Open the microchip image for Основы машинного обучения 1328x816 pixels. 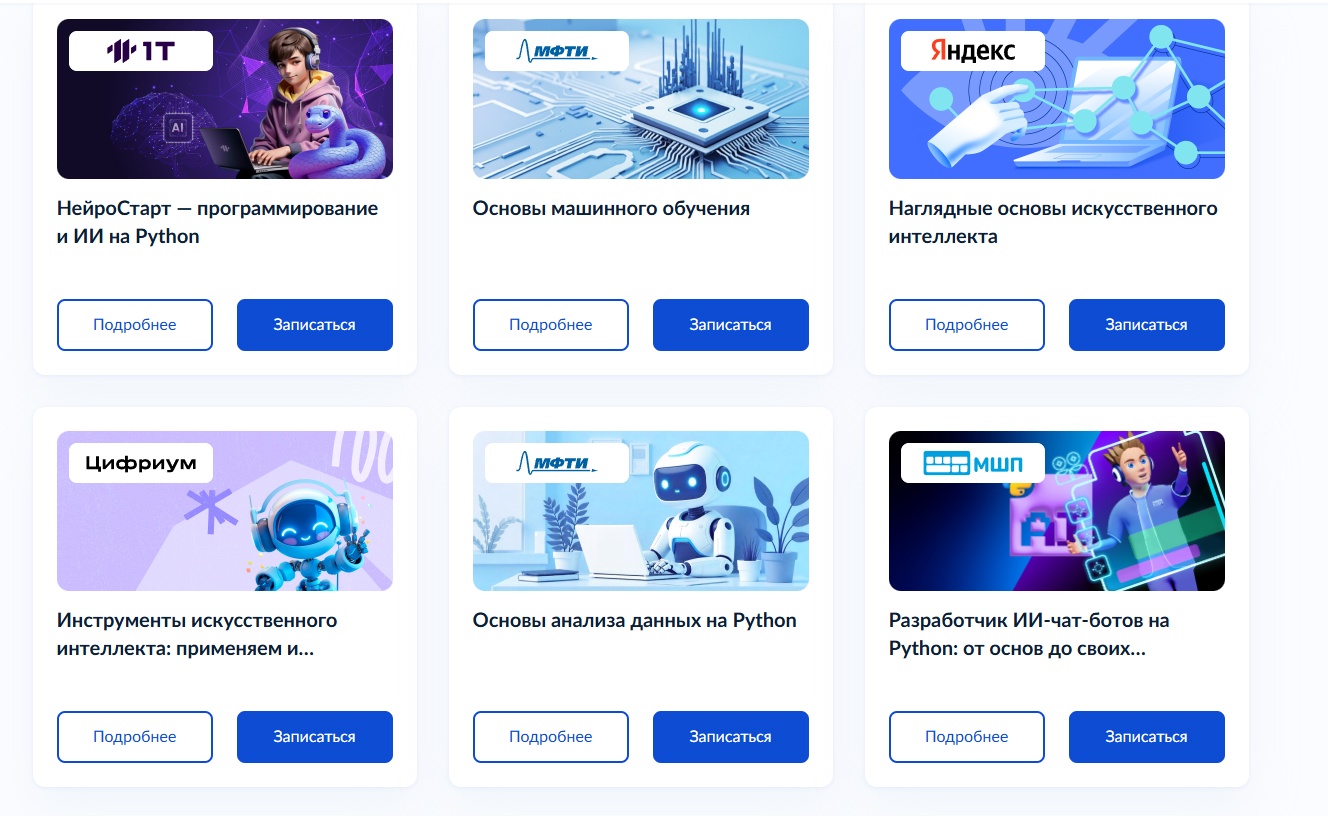[x=641, y=99]
